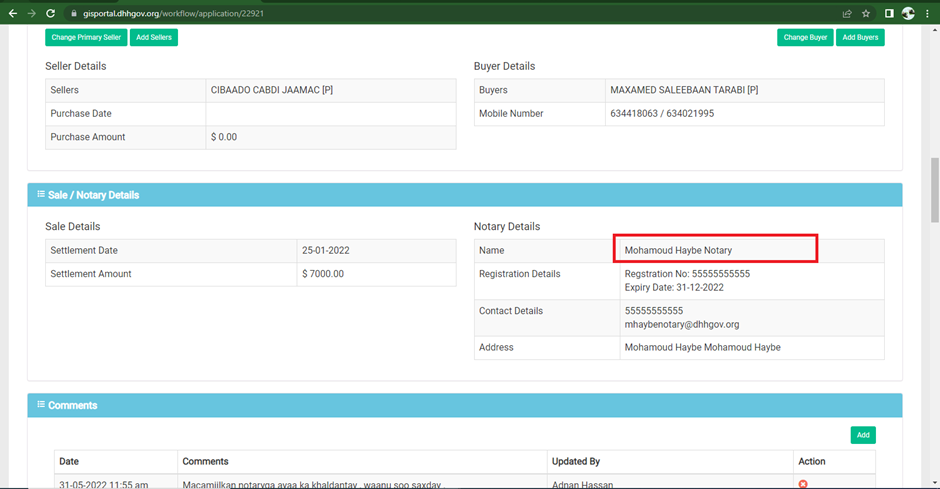The height and width of the screenshot is (489, 940).
Task: Click the address bar URL
Action: tap(173, 13)
